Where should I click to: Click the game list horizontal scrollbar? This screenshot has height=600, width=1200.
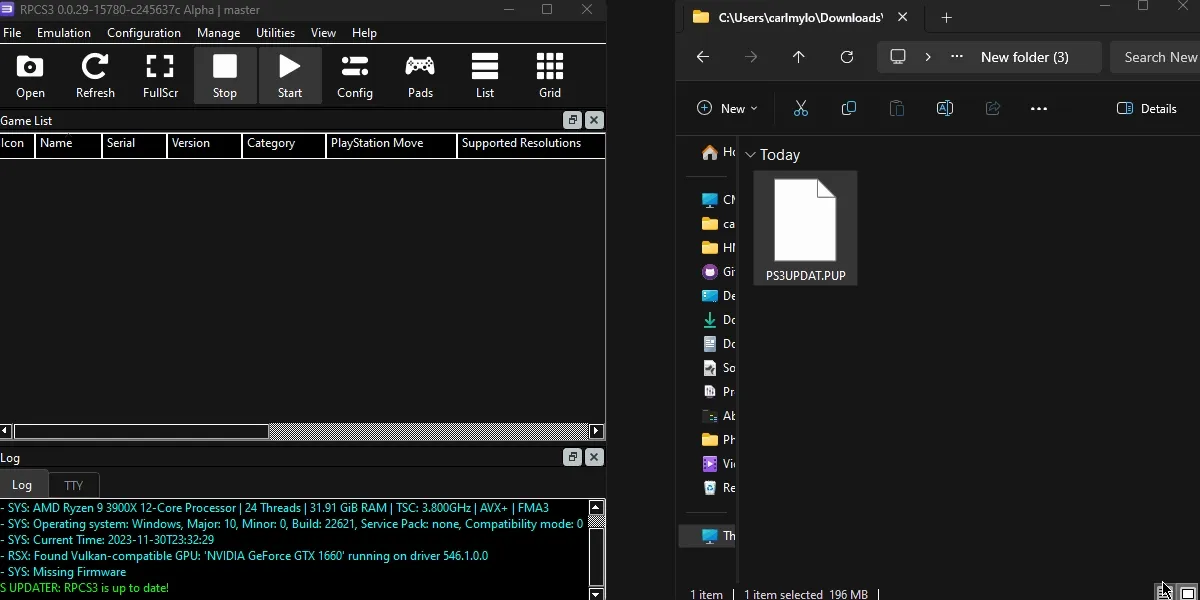coord(140,431)
